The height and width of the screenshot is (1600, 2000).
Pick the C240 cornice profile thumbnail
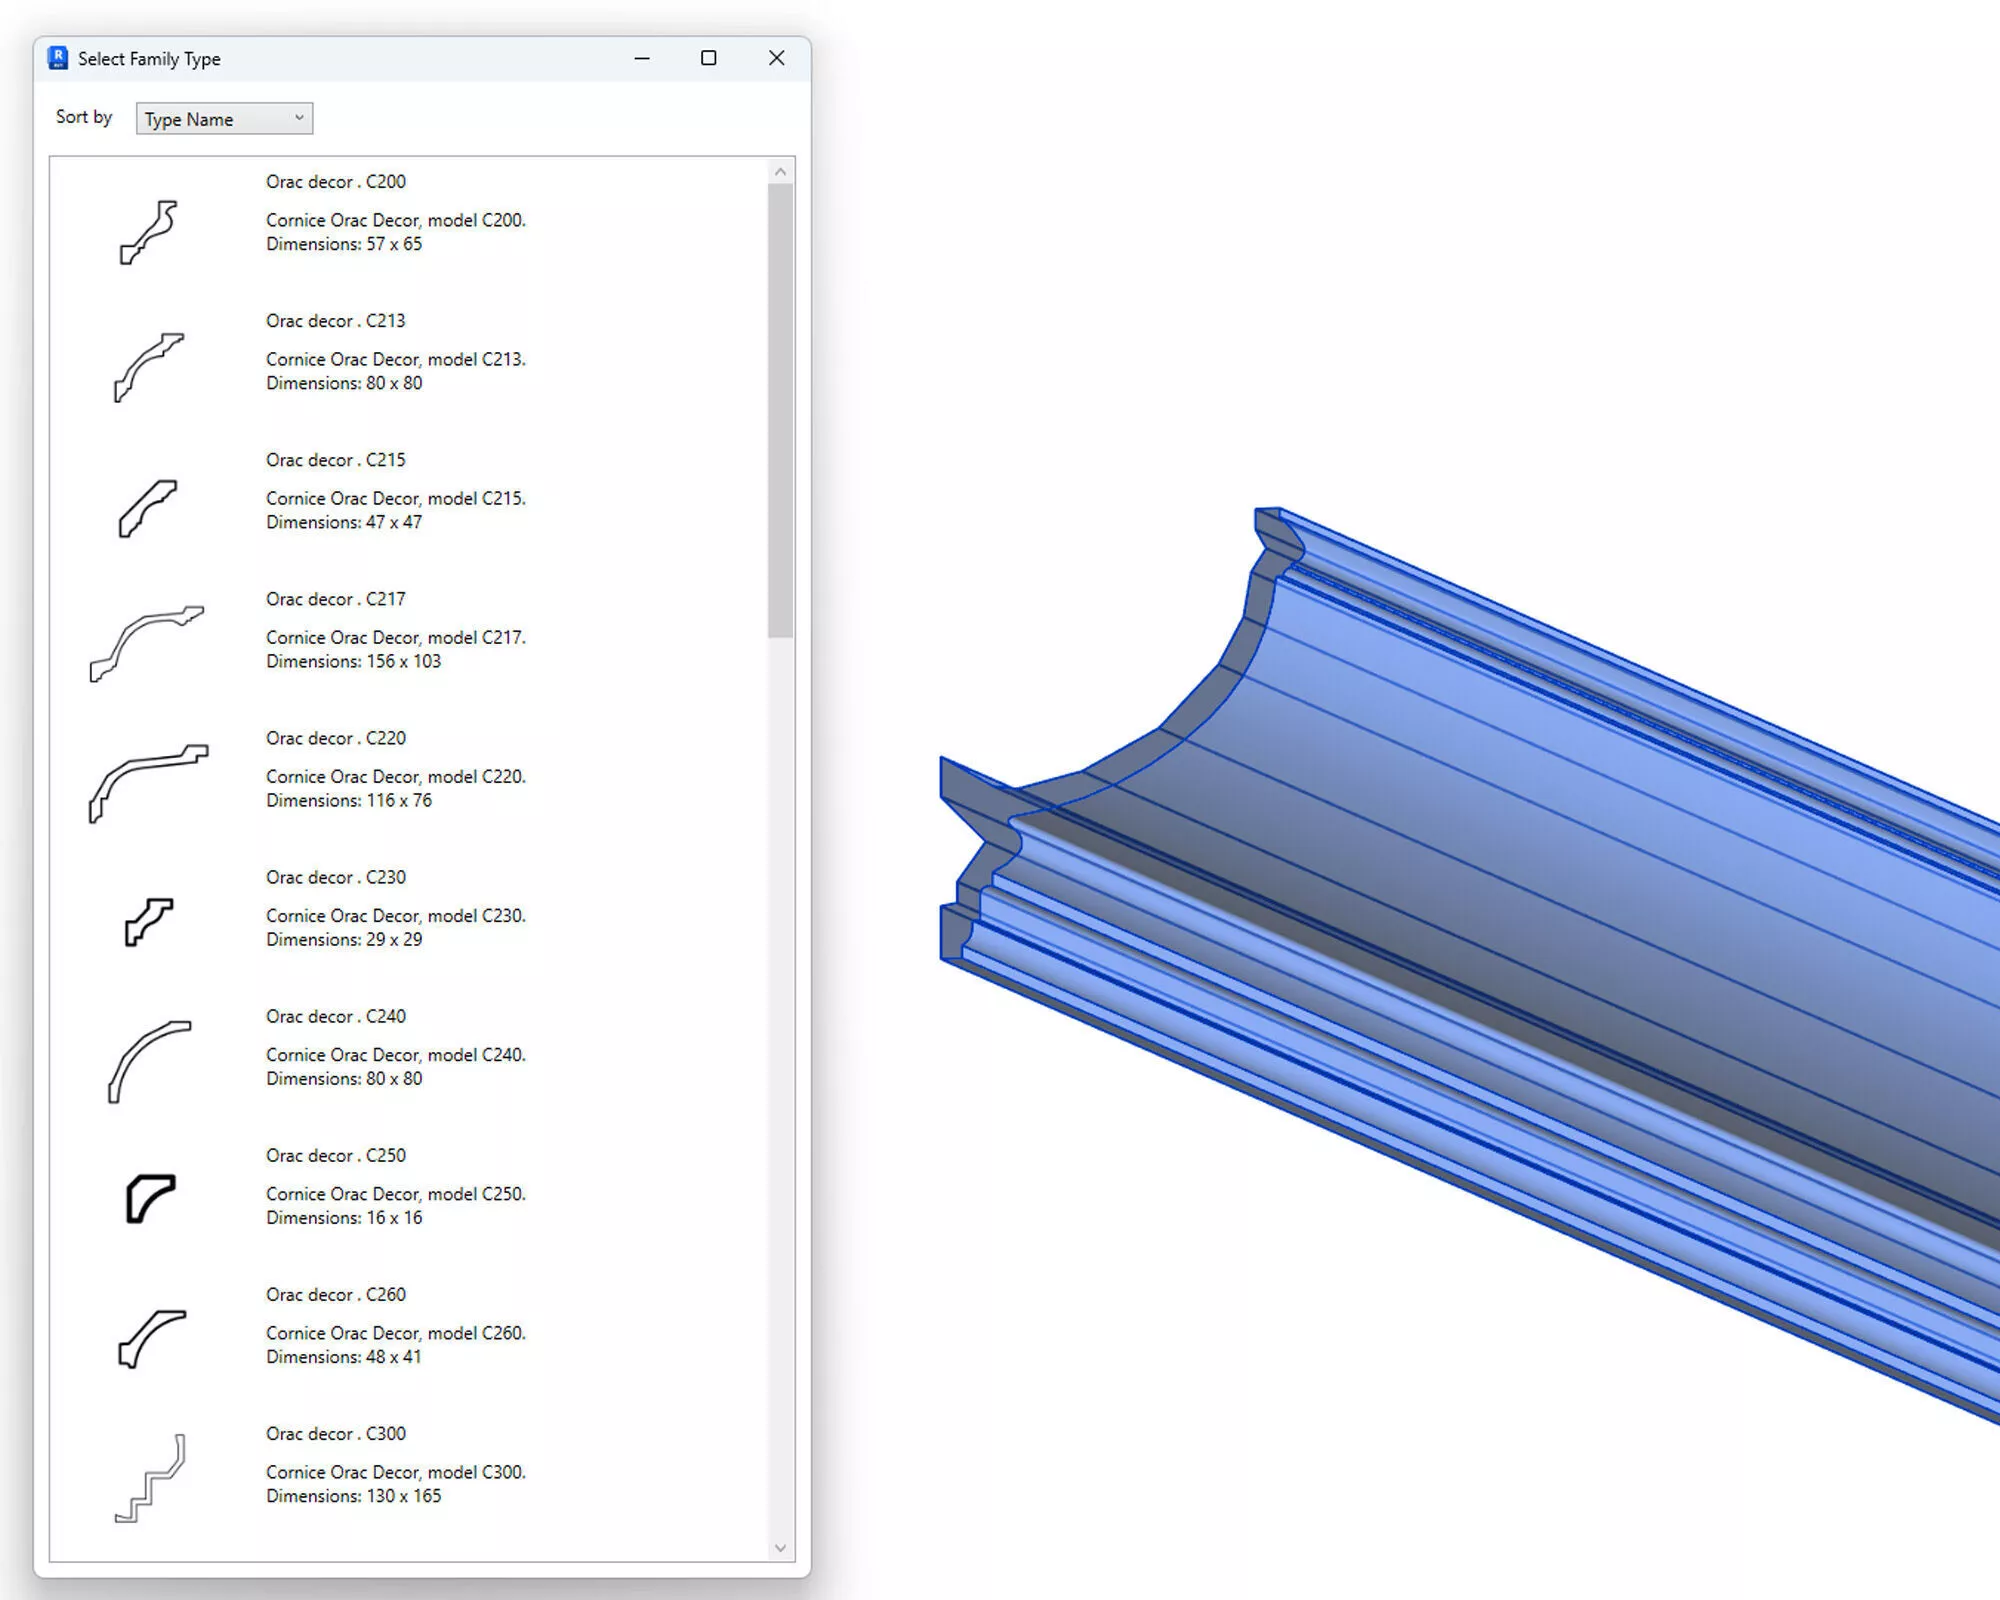point(149,1062)
